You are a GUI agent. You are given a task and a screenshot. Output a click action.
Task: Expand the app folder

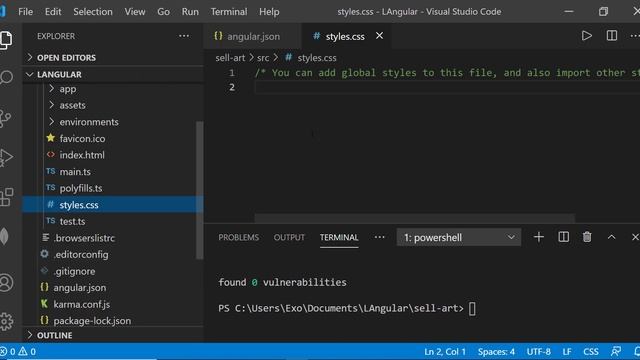[x=113, y=89]
